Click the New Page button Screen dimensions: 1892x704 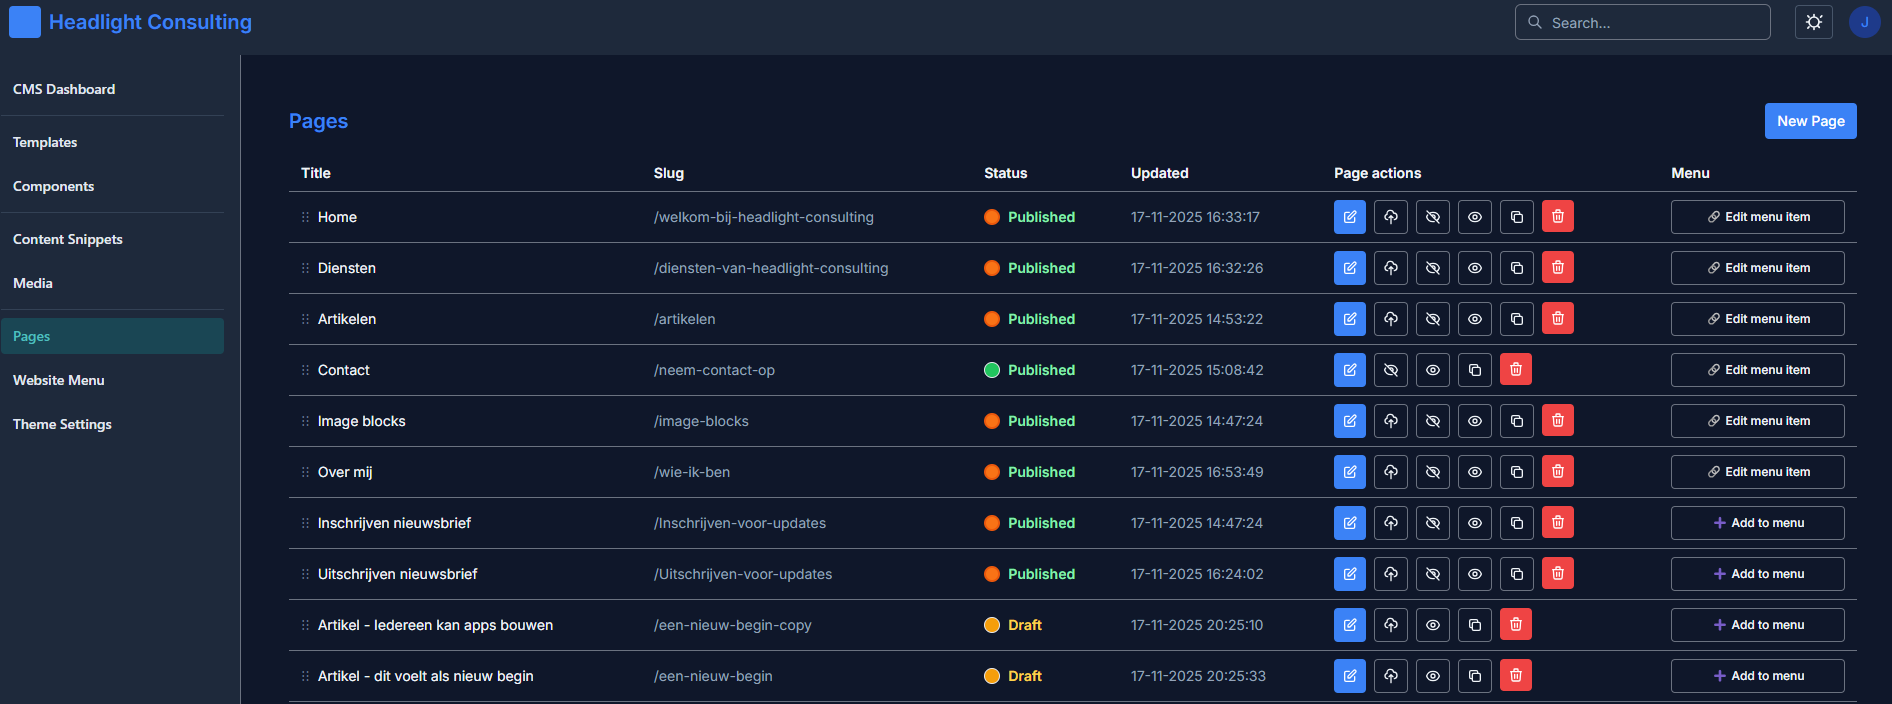[1810, 121]
